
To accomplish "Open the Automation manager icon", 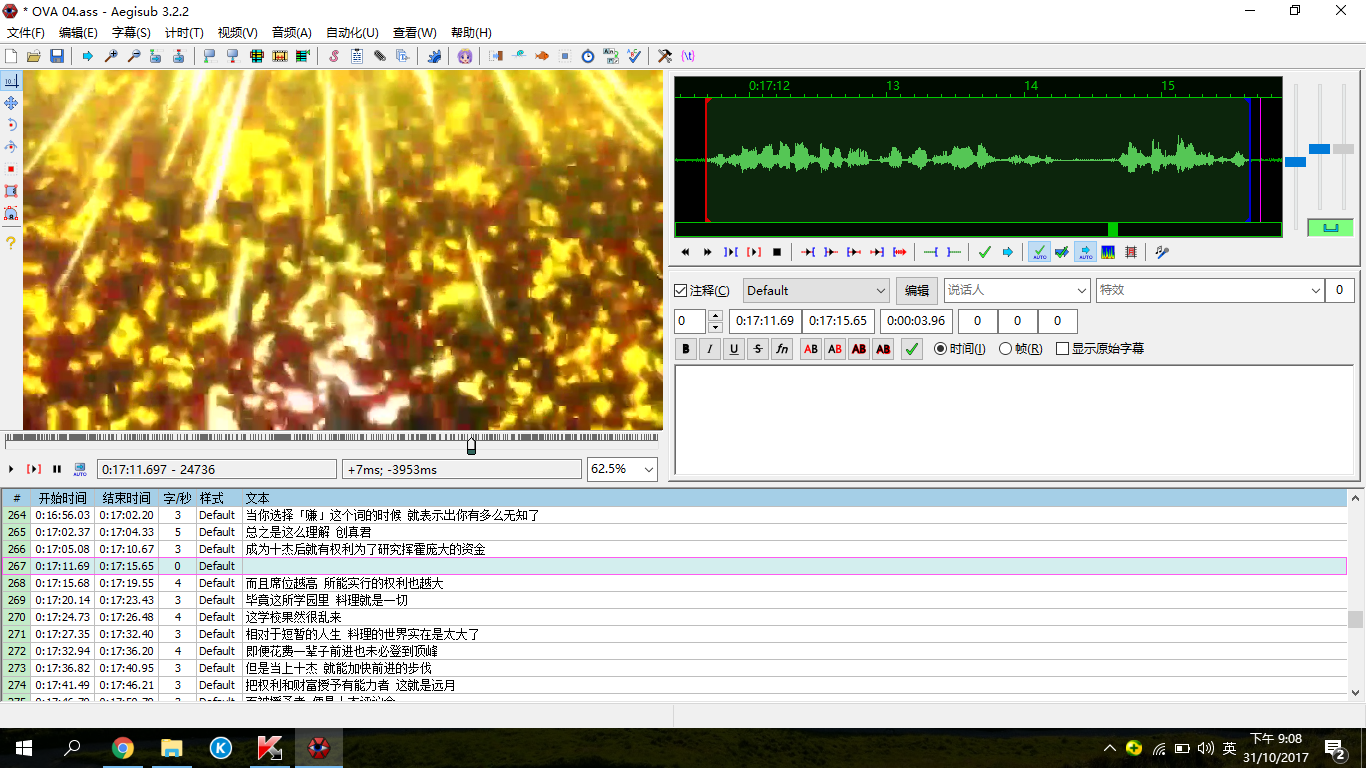I will (x=434, y=56).
